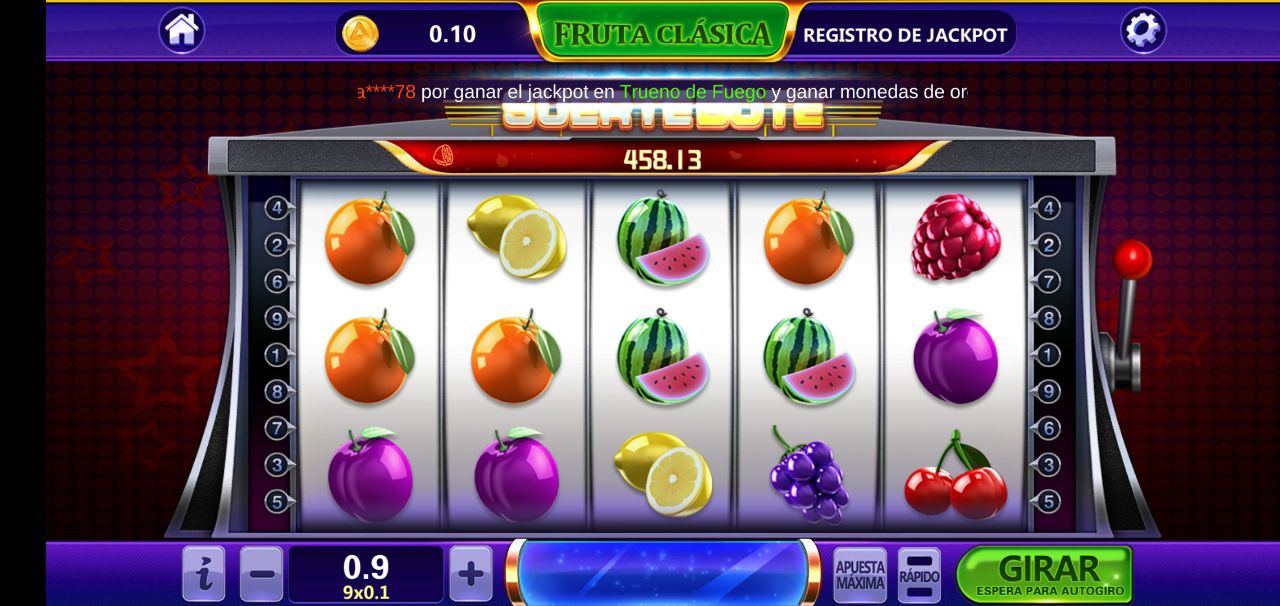
Task: Increase bet with the plus button
Action: [x=471, y=574]
